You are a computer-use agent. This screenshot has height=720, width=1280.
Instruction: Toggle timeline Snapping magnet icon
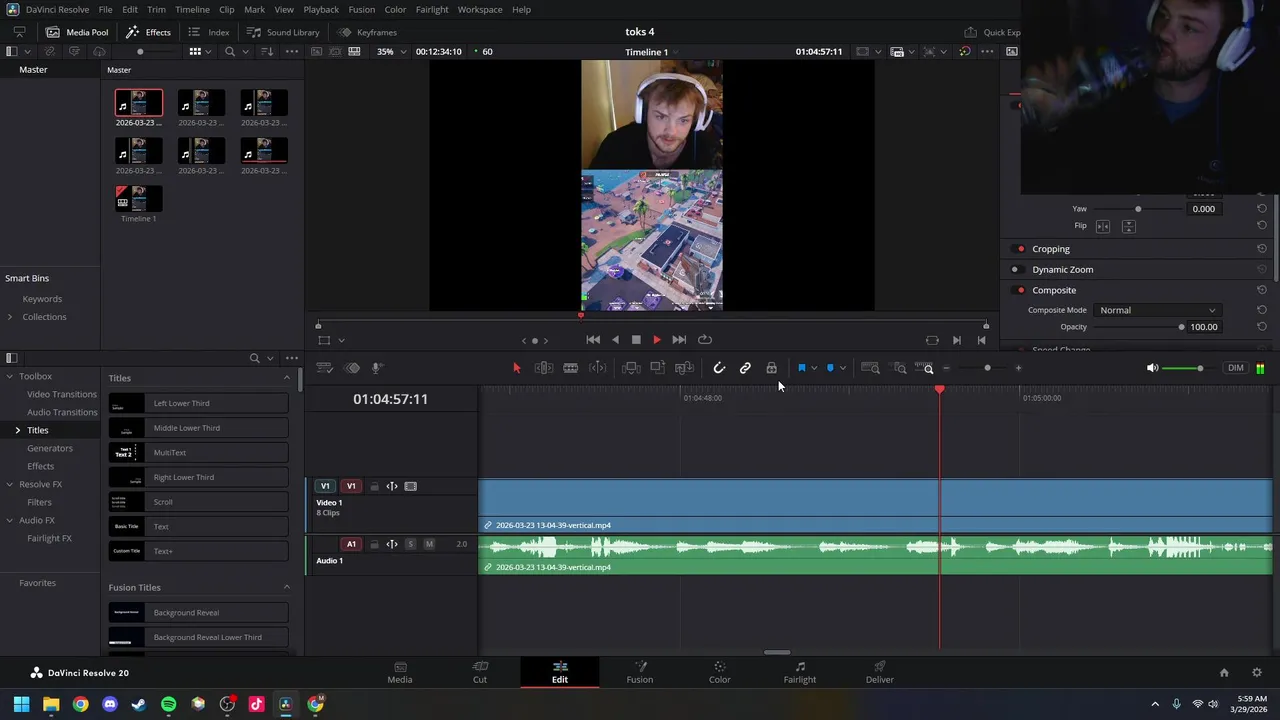pyautogui.click(x=719, y=368)
